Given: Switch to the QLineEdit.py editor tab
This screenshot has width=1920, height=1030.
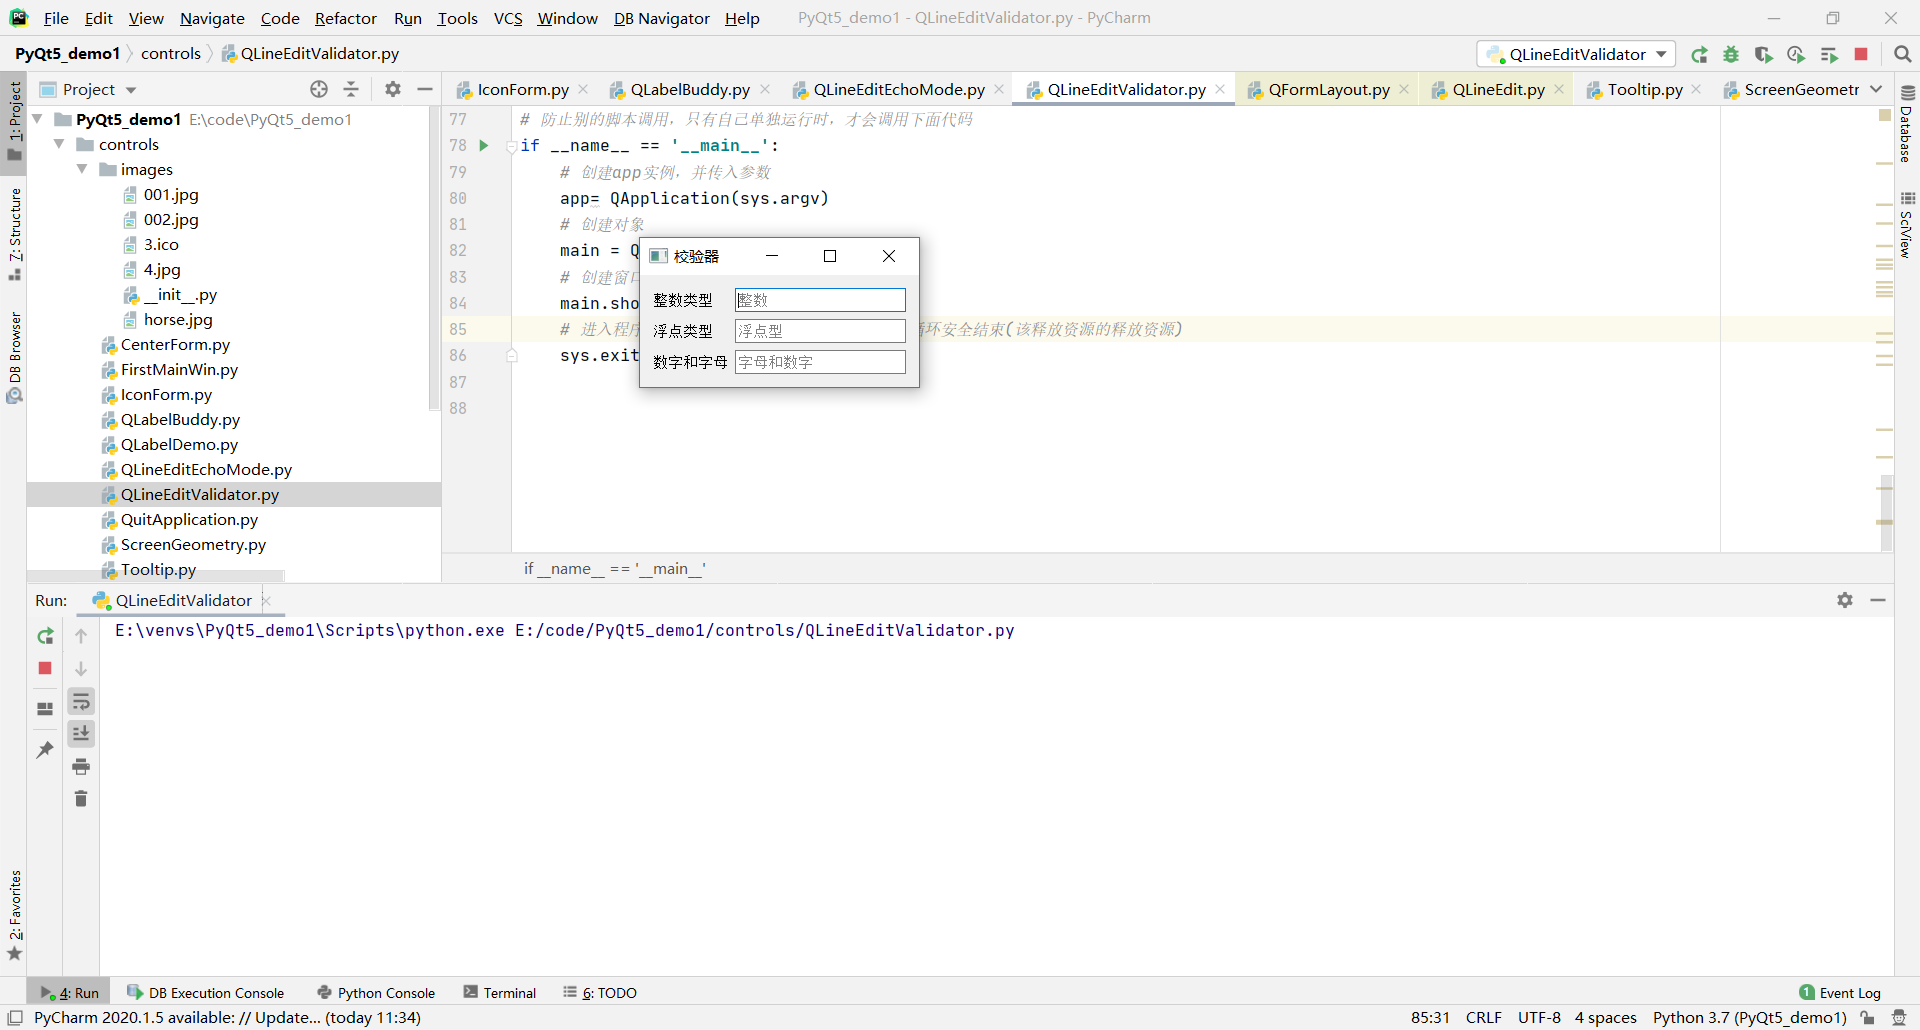Looking at the screenshot, I should click(1498, 89).
